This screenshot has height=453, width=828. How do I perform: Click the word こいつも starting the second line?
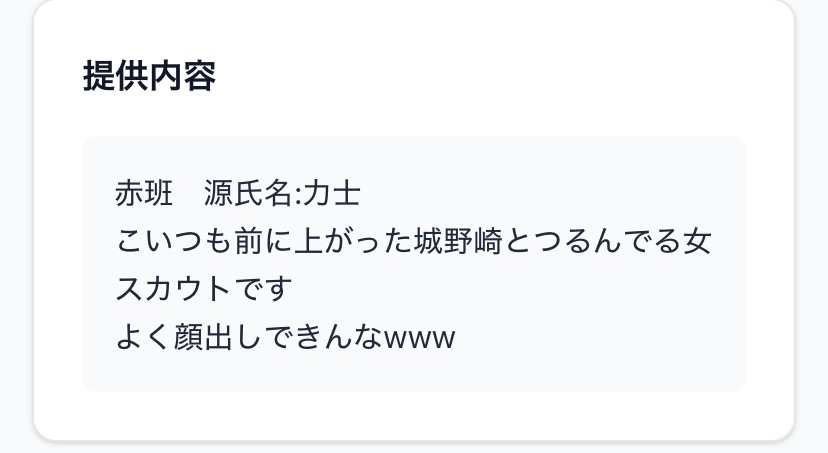click(x=174, y=241)
